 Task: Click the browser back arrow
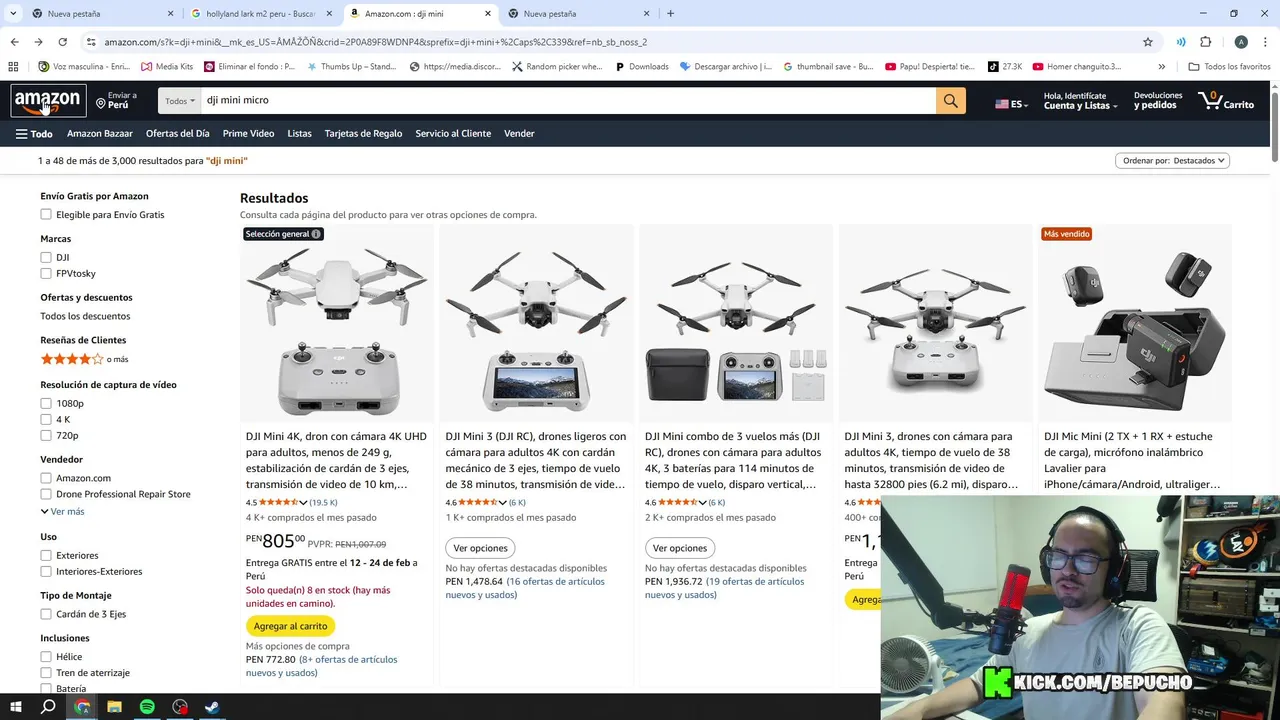tap(14, 42)
